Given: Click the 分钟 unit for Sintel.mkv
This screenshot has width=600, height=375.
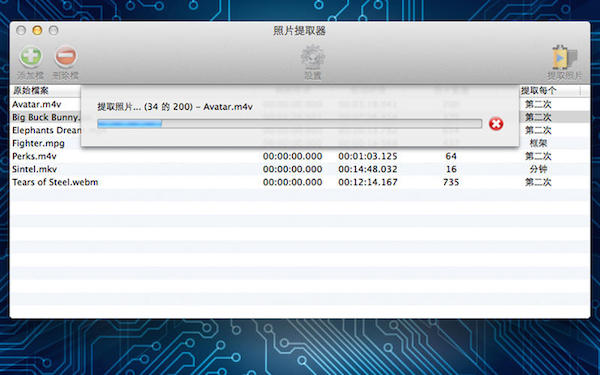Looking at the screenshot, I should (x=538, y=169).
